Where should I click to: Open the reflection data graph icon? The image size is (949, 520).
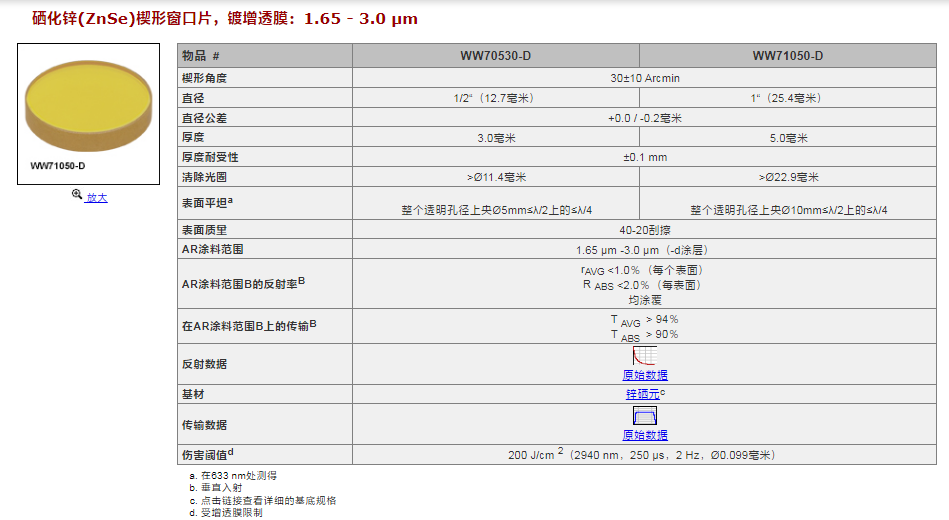pyautogui.click(x=644, y=356)
